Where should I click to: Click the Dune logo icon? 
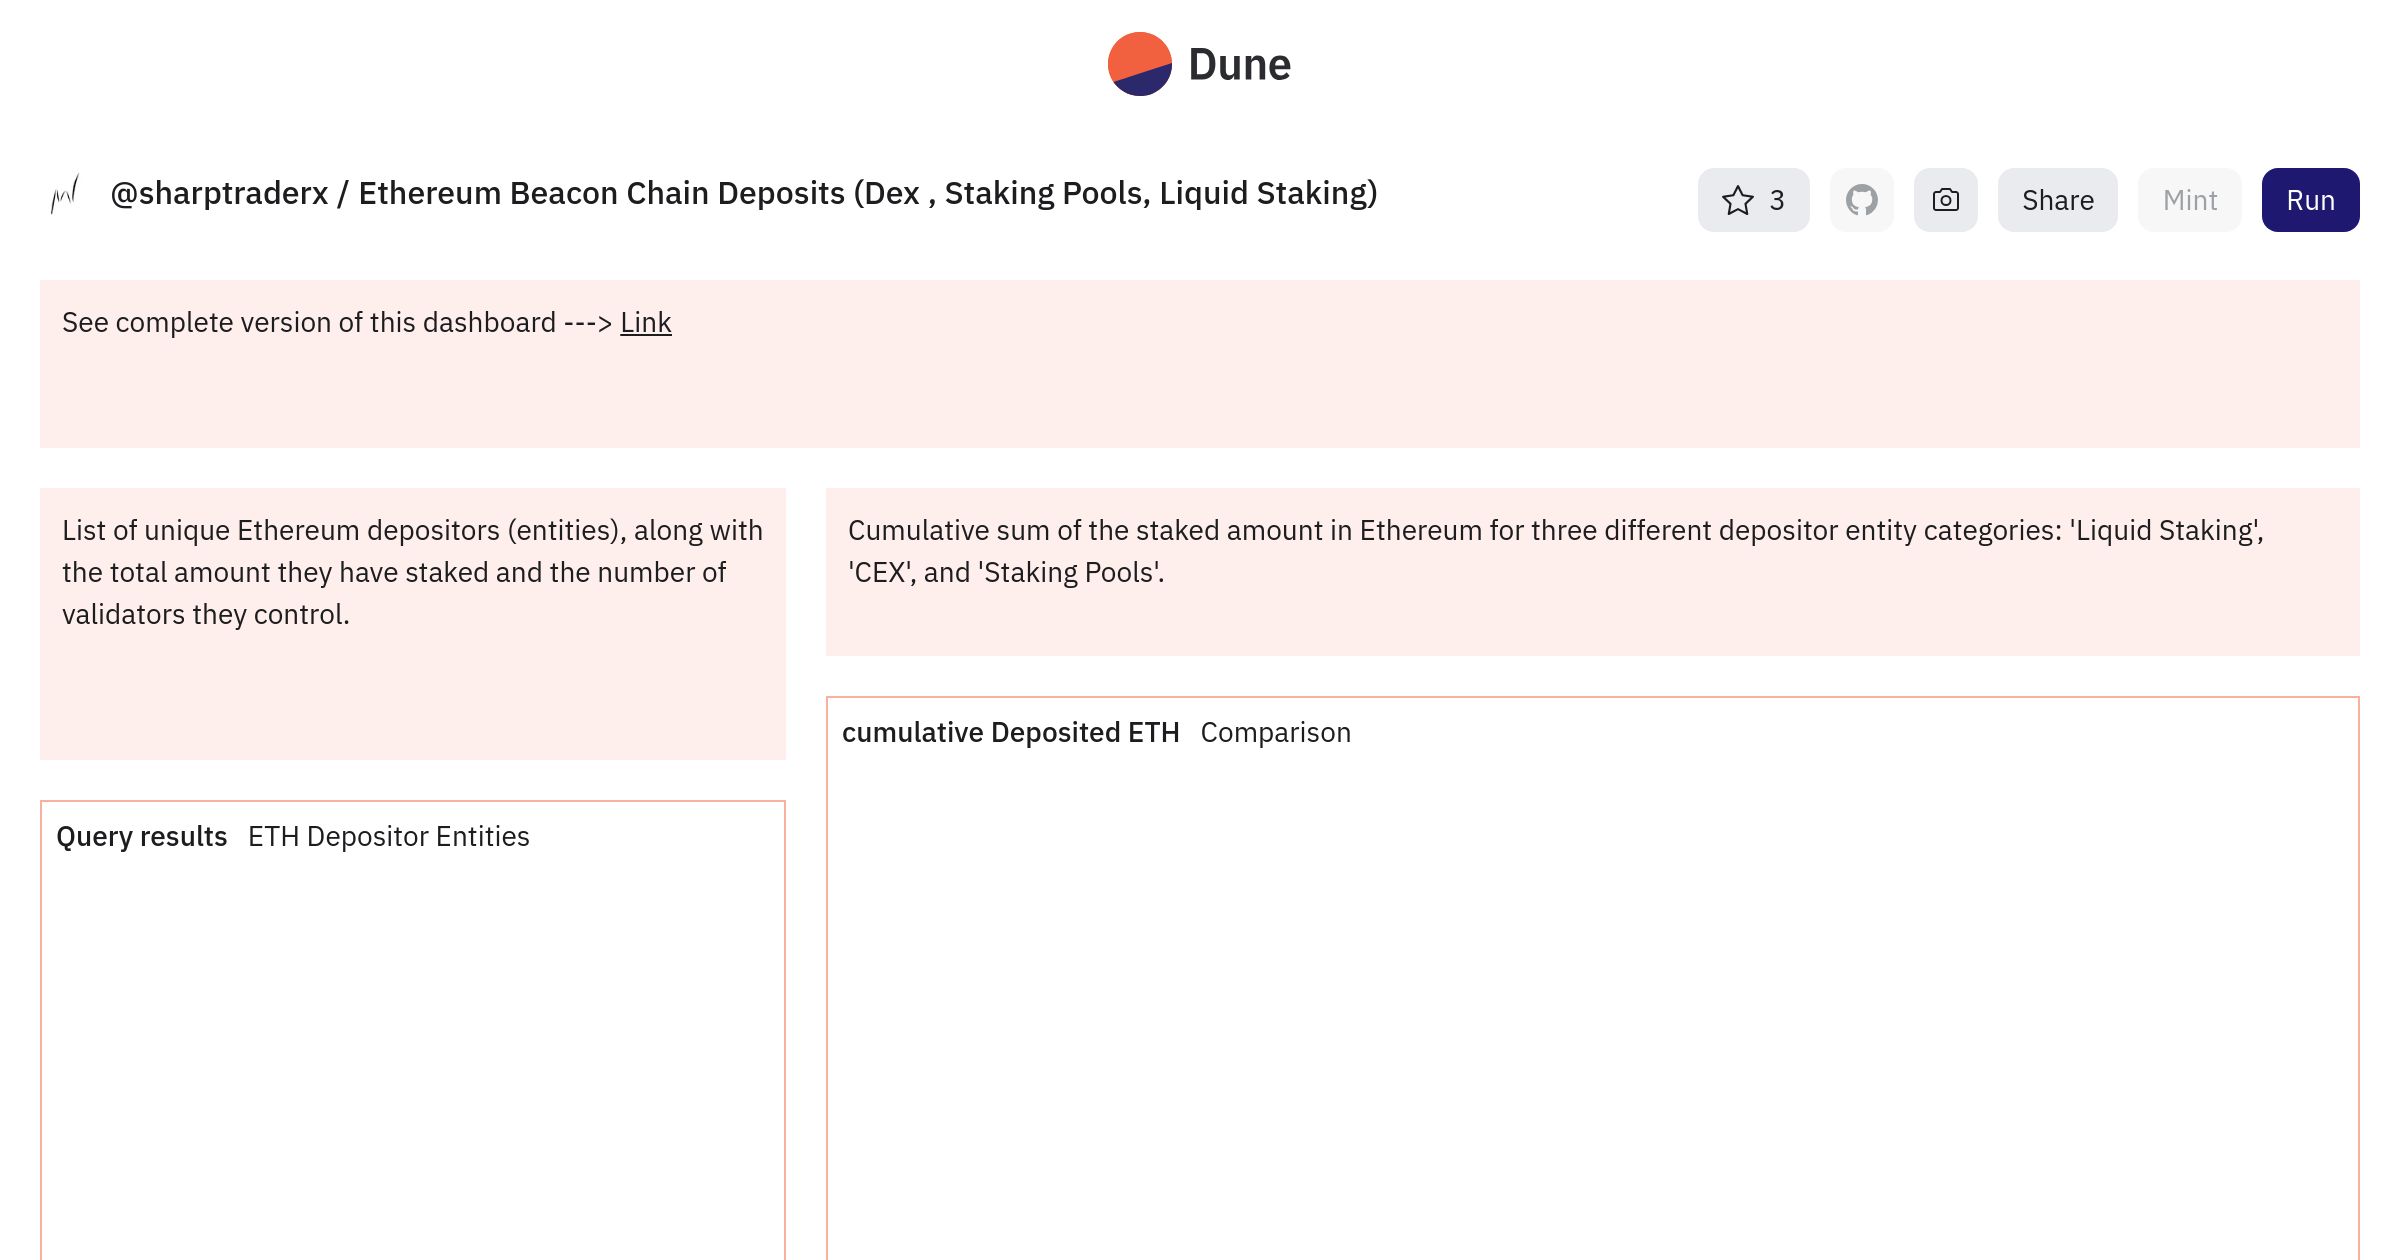1138,63
